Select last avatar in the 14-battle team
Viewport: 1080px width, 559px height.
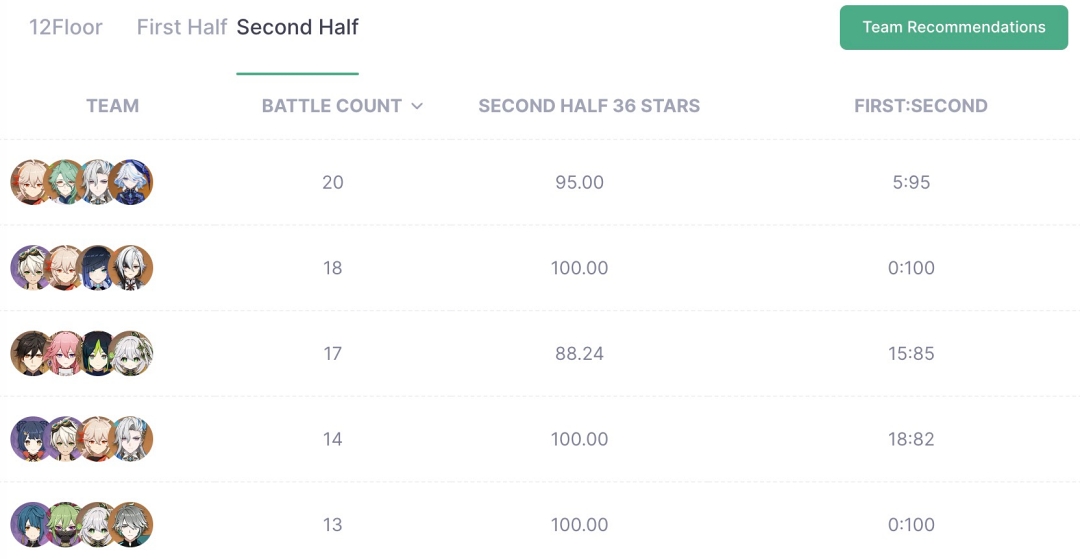[131, 439]
